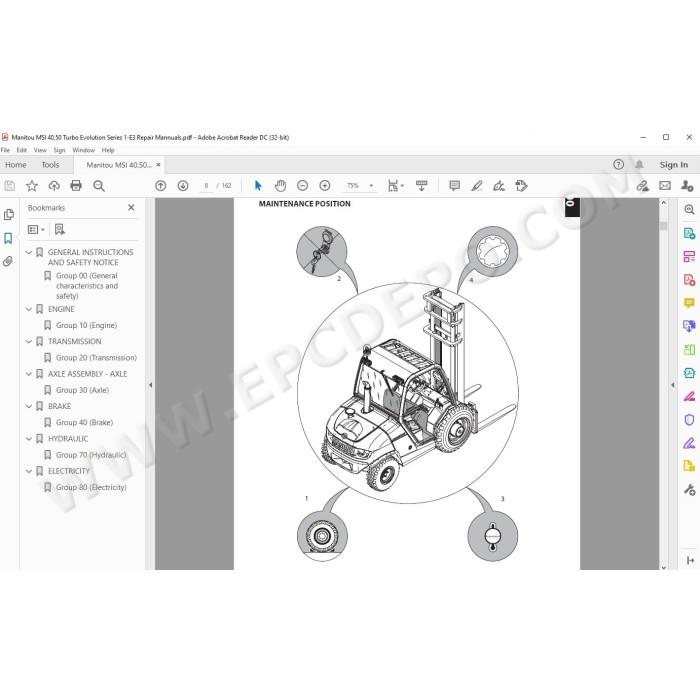The height and width of the screenshot is (700, 700).
Task: Click vertical scrollbar down arrow
Action: (664, 567)
